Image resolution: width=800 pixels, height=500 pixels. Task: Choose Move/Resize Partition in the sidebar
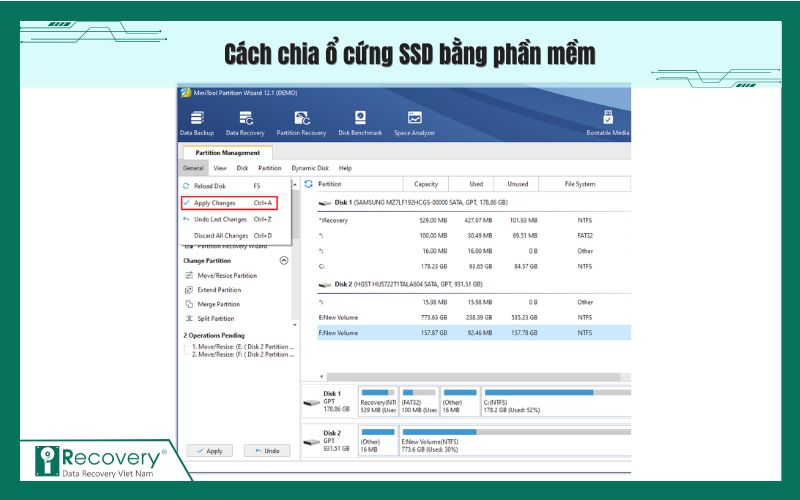coord(227,276)
